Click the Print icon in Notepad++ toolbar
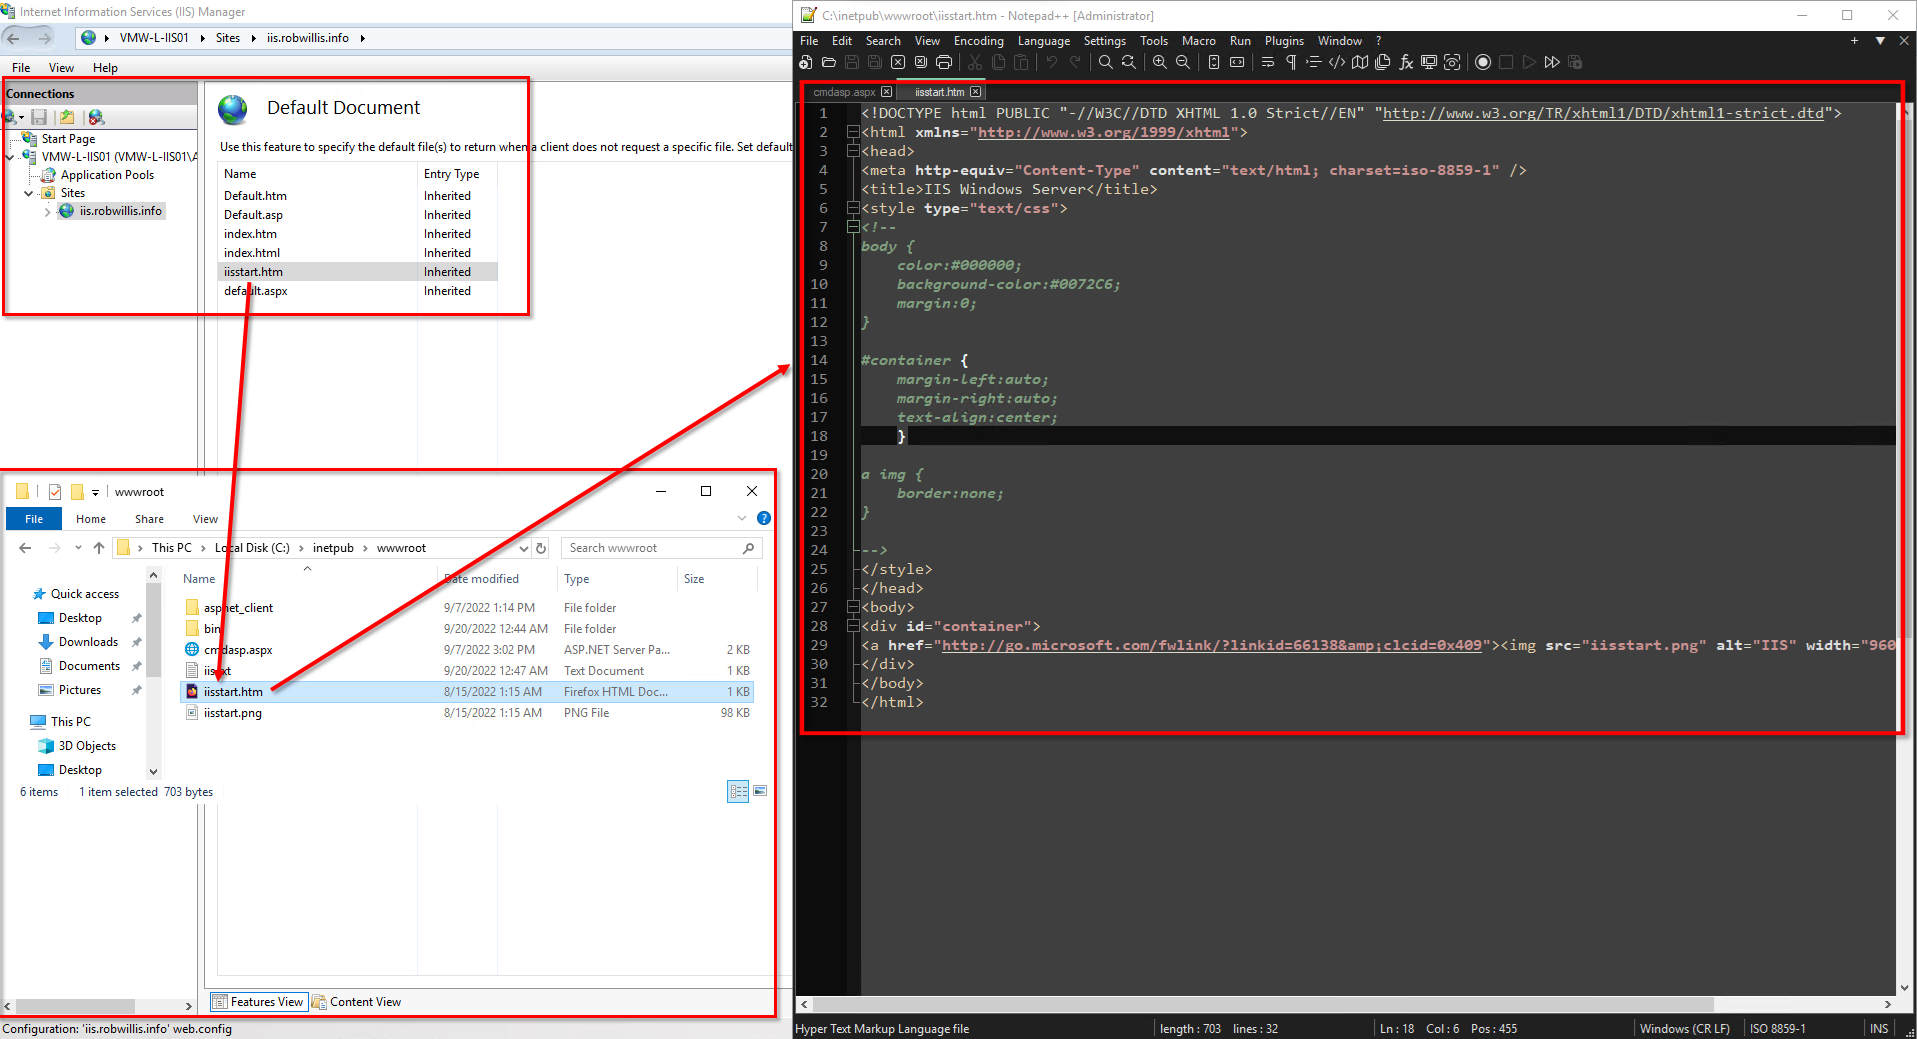Image resolution: width=1917 pixels, height=1039 pixels. [x=944, y=62]
